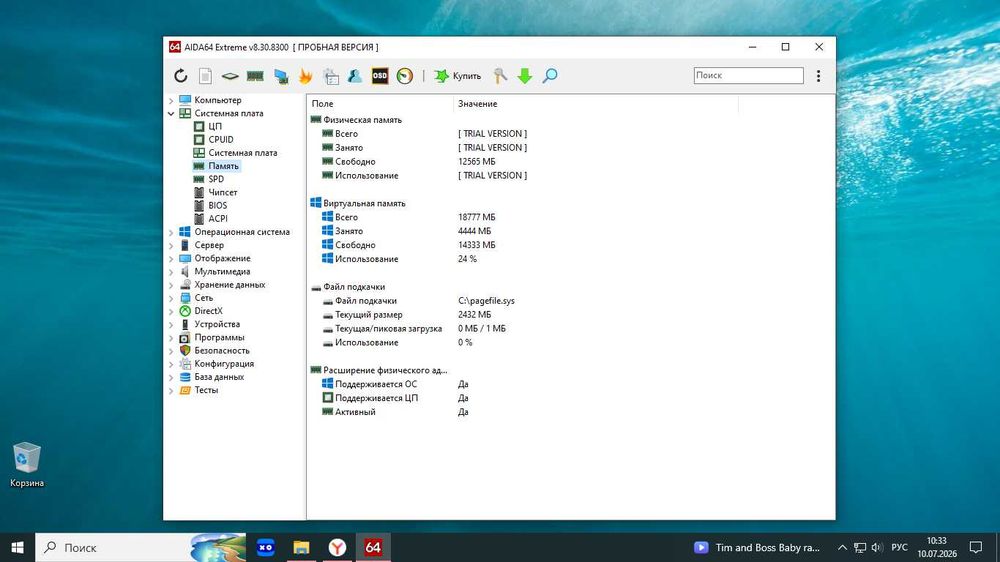
Task: Expand the Компьютер tree node
Action: 171,100
